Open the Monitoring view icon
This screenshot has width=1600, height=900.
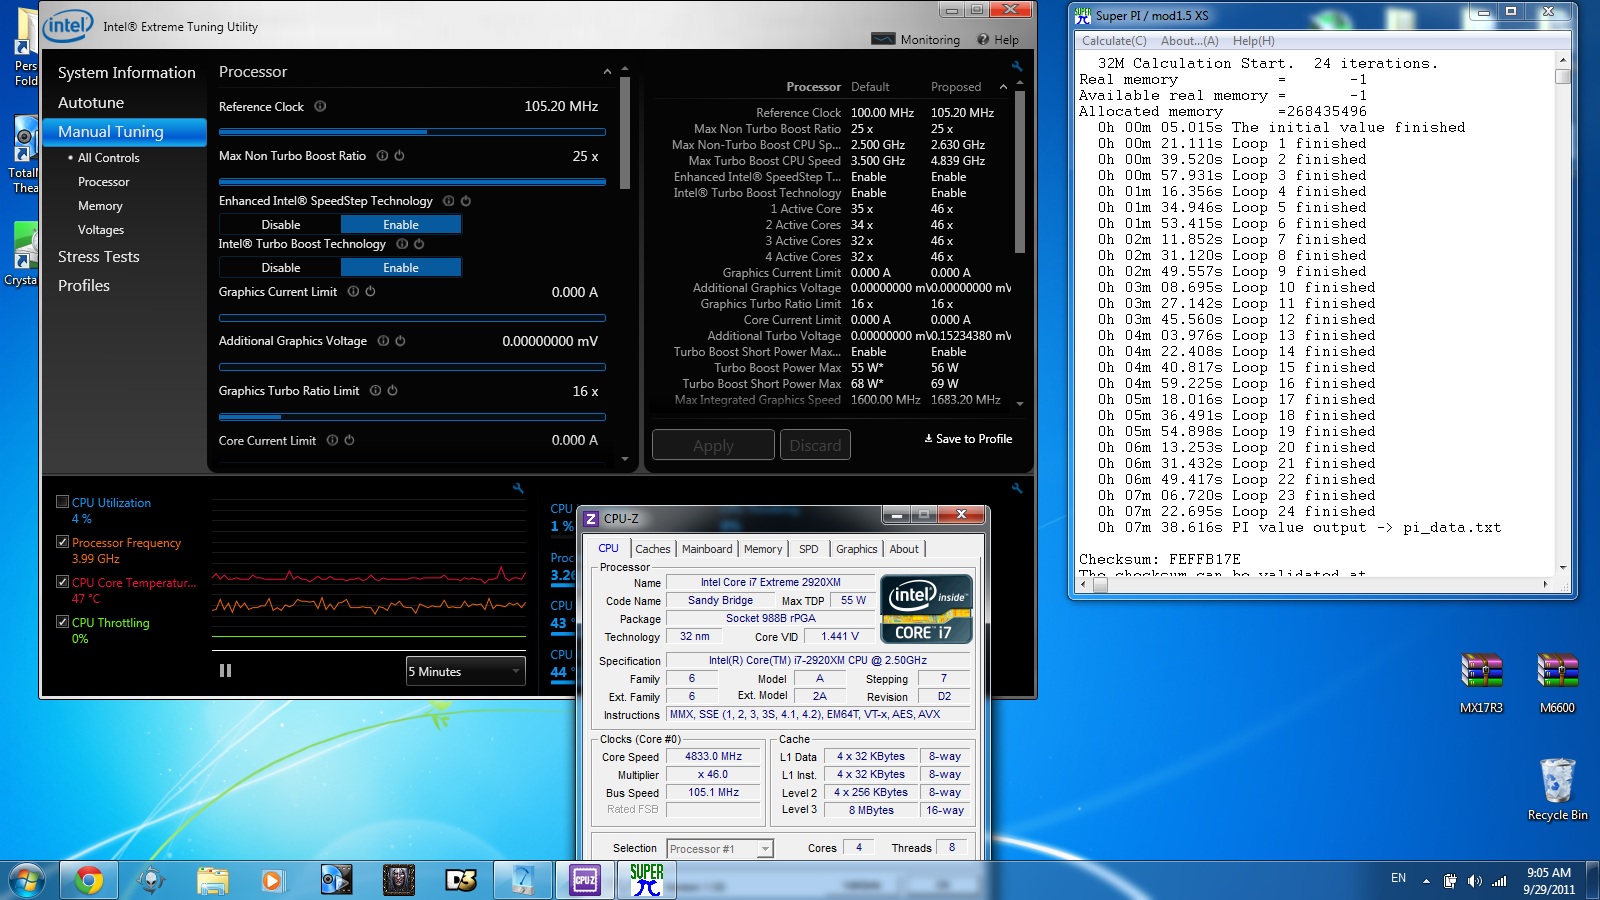[883, 39]
